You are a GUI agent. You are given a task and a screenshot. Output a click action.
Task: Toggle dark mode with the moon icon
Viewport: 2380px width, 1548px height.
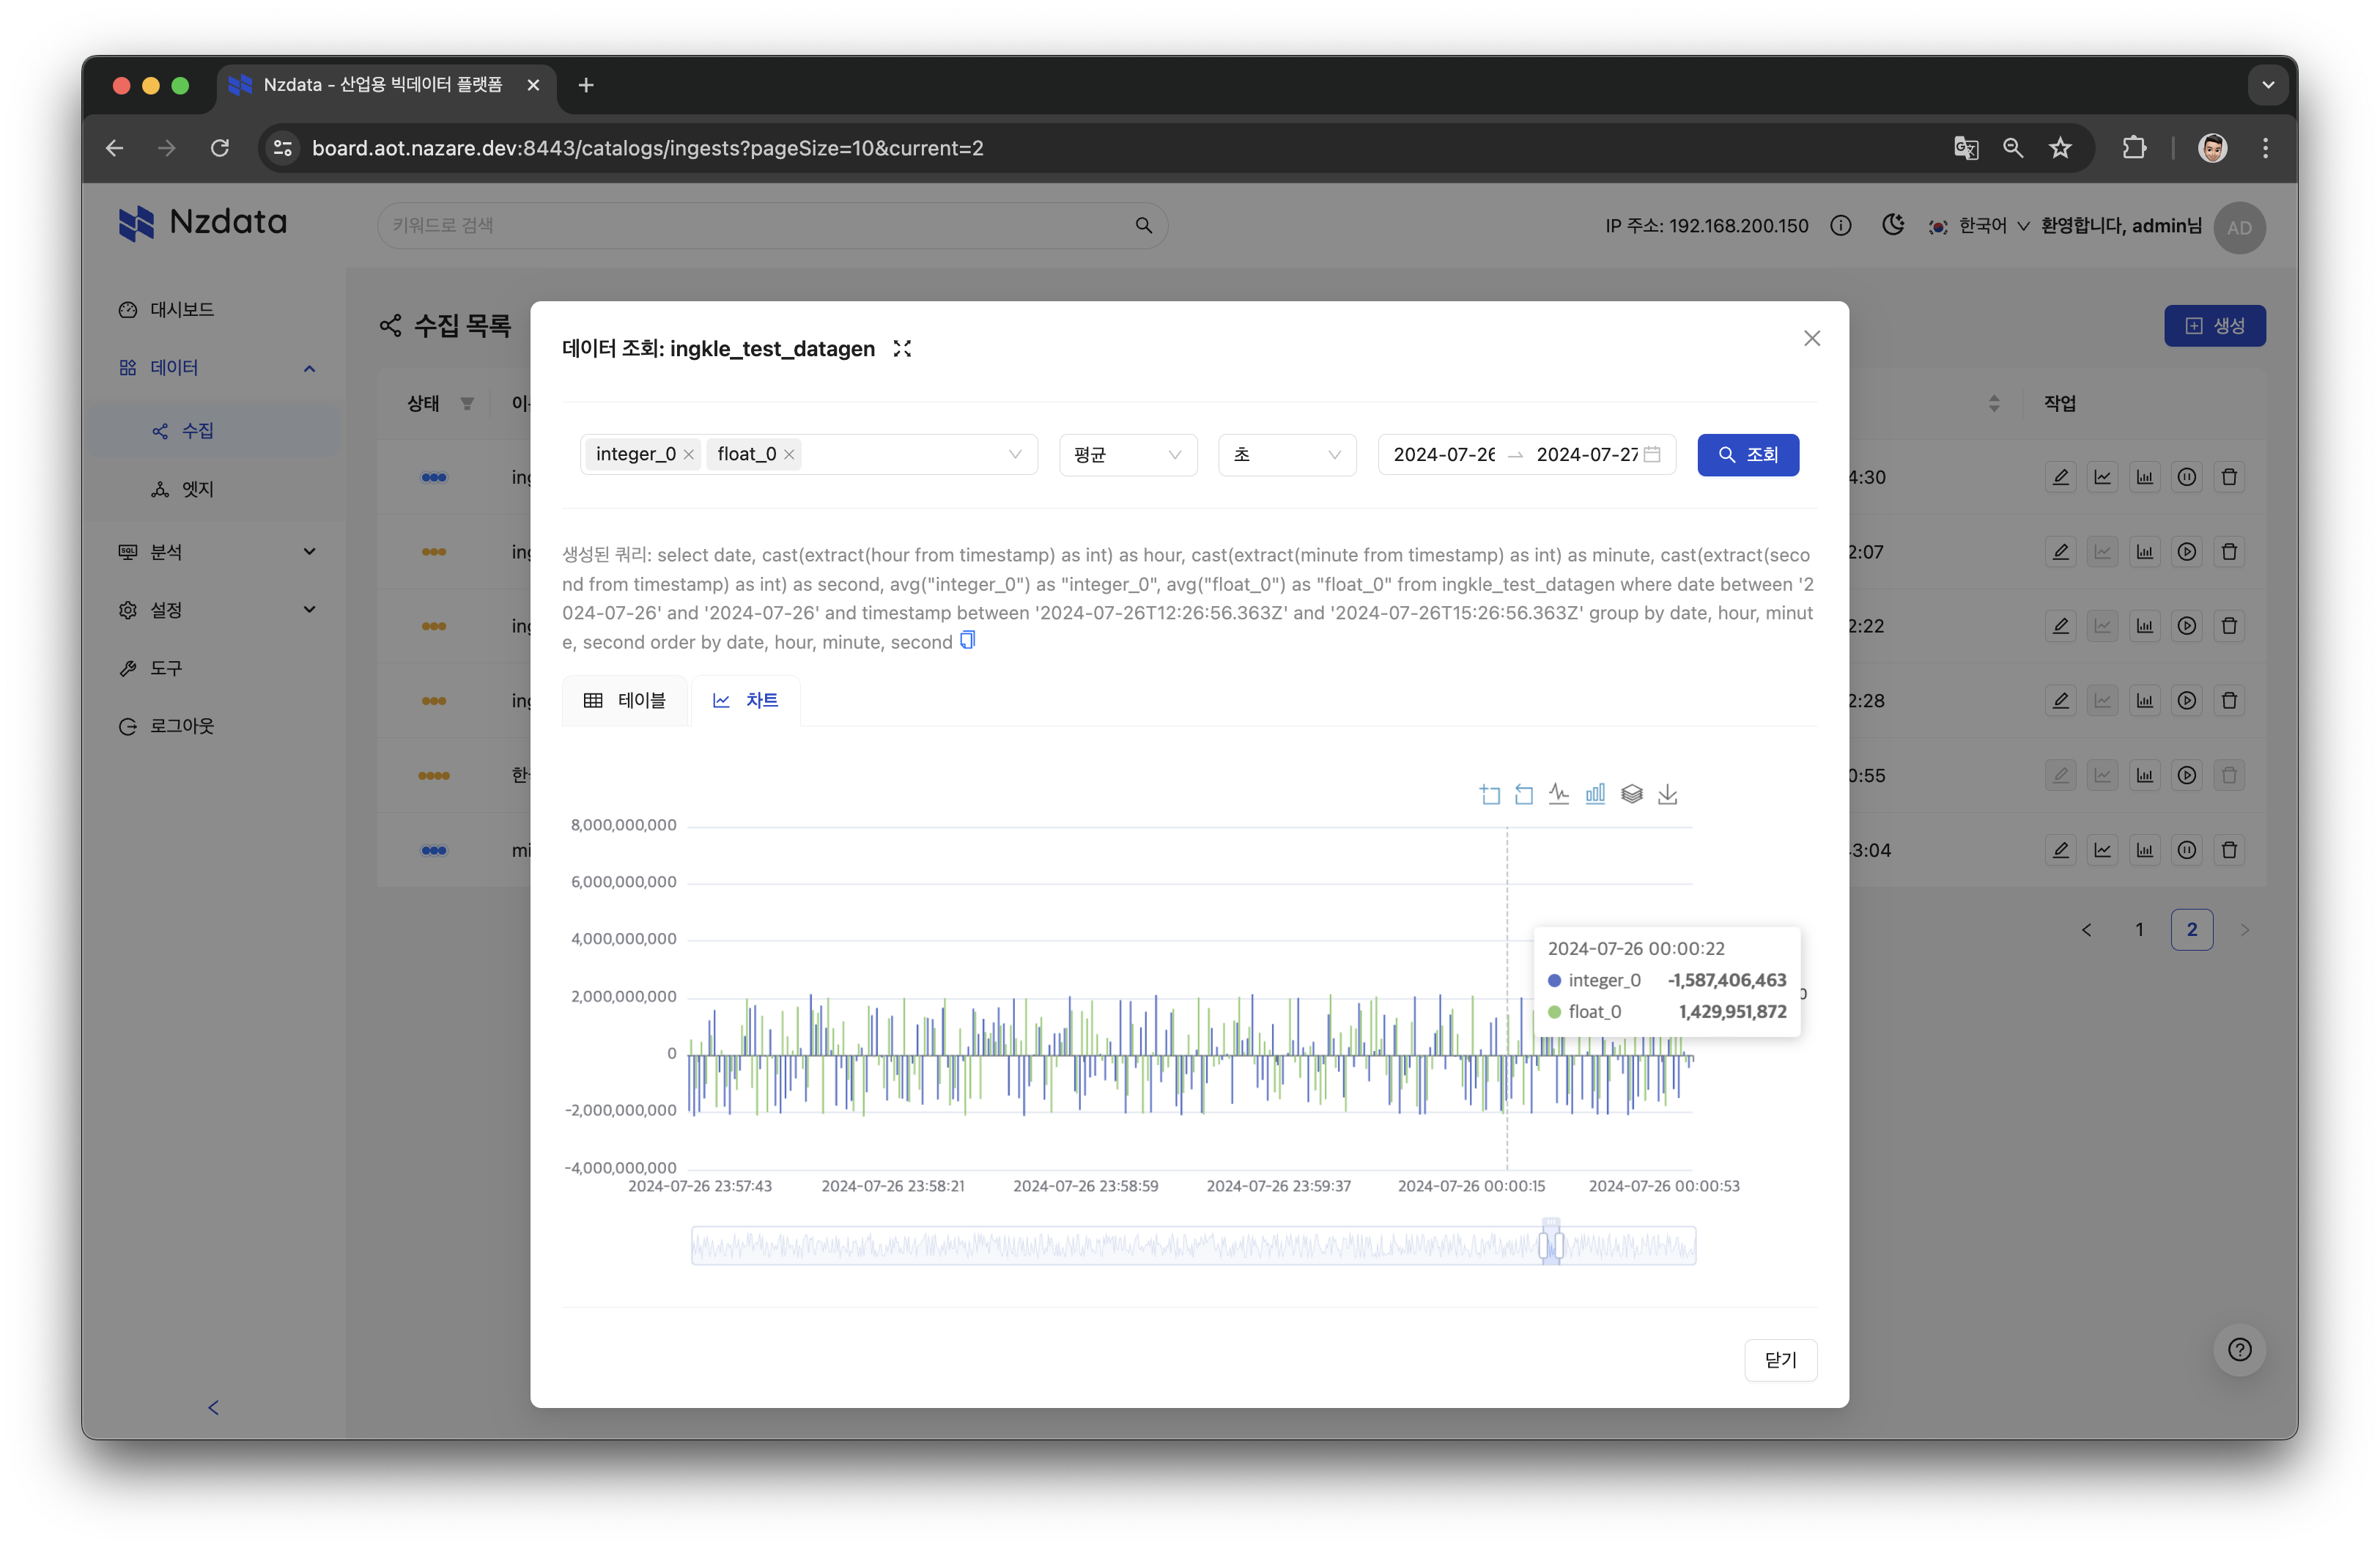[1892, 226]
